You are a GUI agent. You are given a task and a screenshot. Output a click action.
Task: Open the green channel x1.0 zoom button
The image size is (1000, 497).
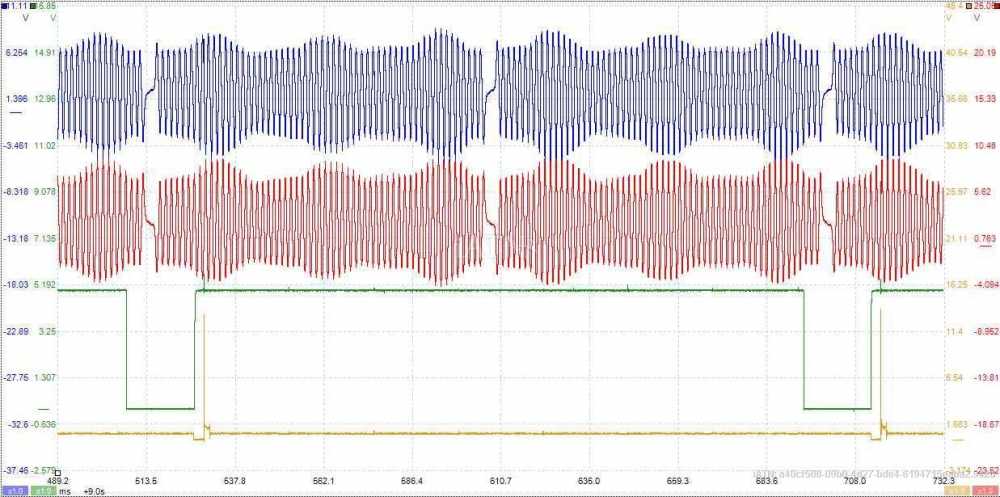tap(44, 490)
